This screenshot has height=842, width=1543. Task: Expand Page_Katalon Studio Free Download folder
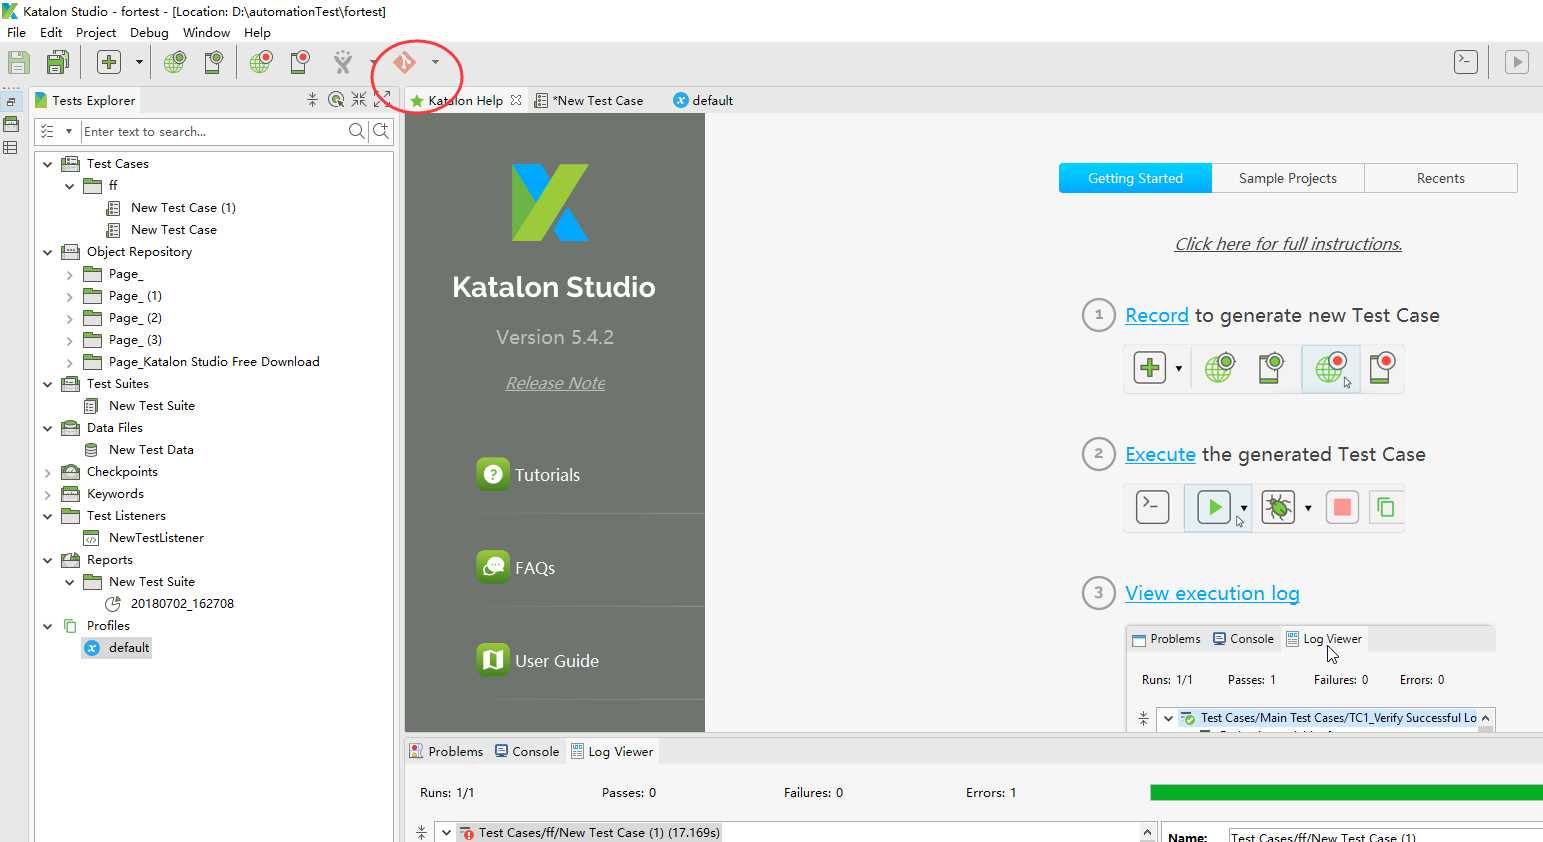coord(69,362)
